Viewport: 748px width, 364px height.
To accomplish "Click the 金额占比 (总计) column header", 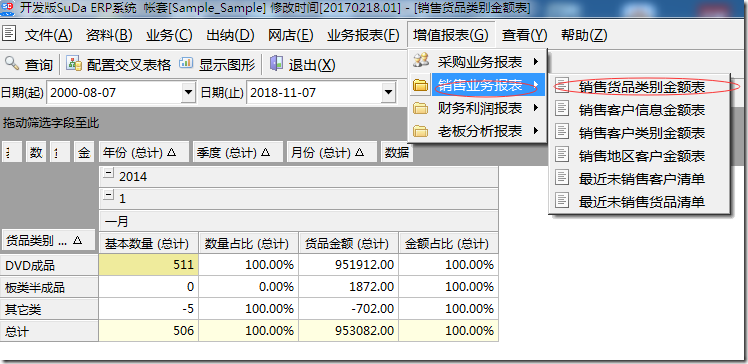I will (x=448, y=244).
